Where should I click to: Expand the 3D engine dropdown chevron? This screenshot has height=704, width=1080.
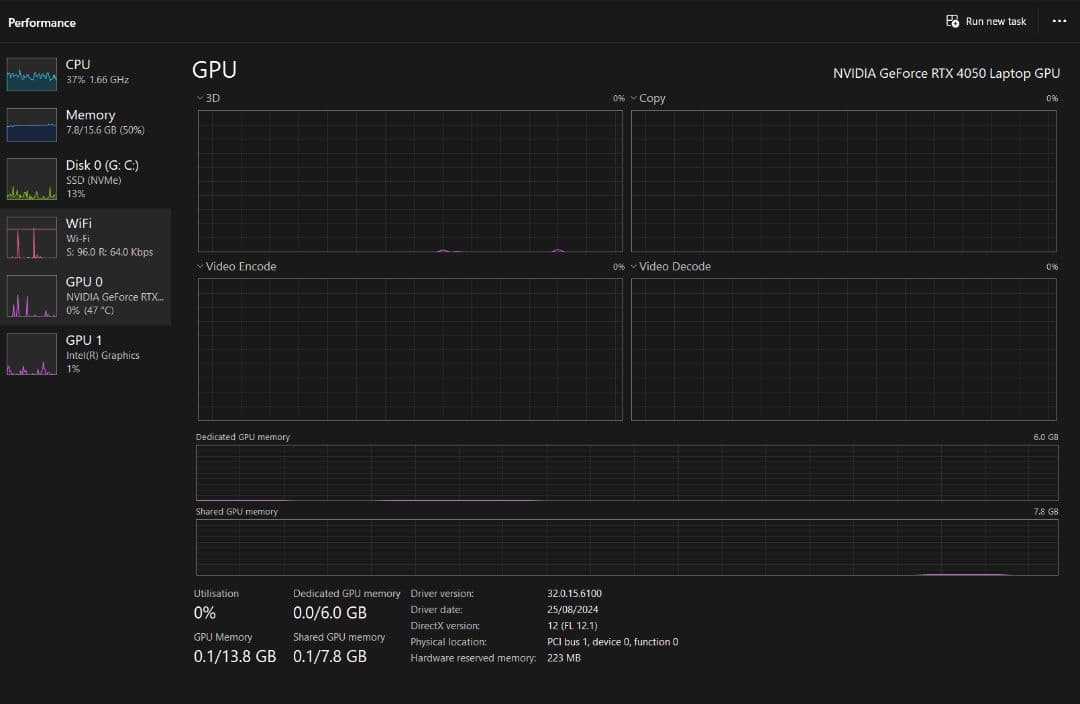tap(199, 97)
